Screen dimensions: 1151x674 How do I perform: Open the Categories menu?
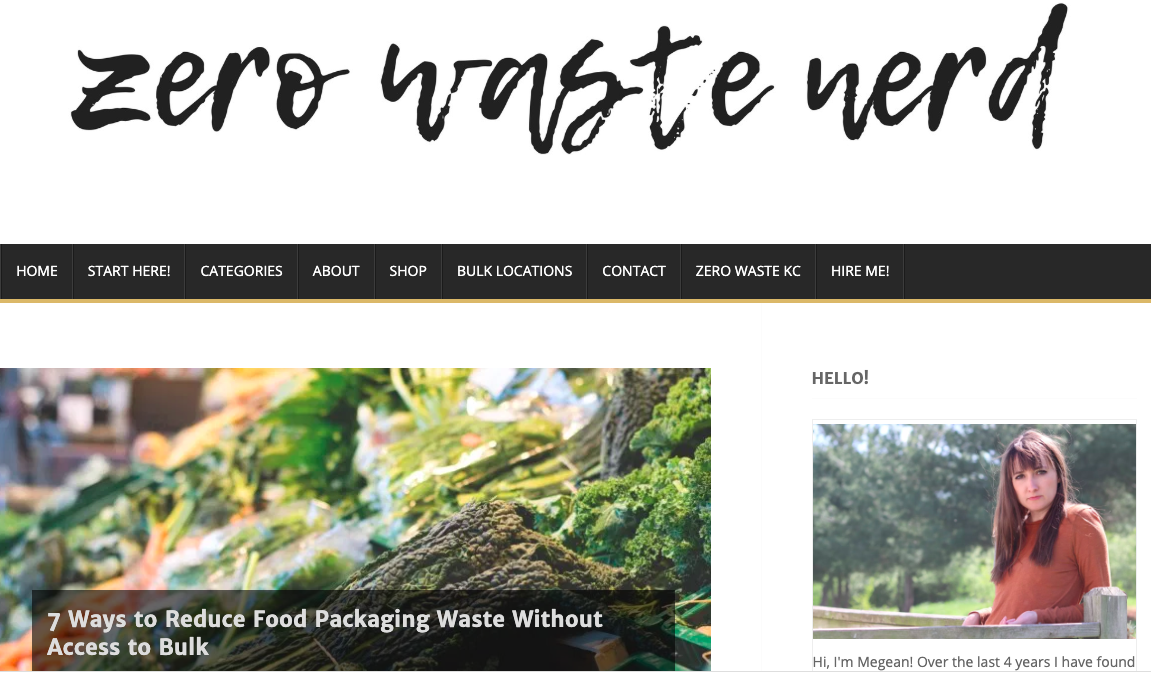[241, 271]
